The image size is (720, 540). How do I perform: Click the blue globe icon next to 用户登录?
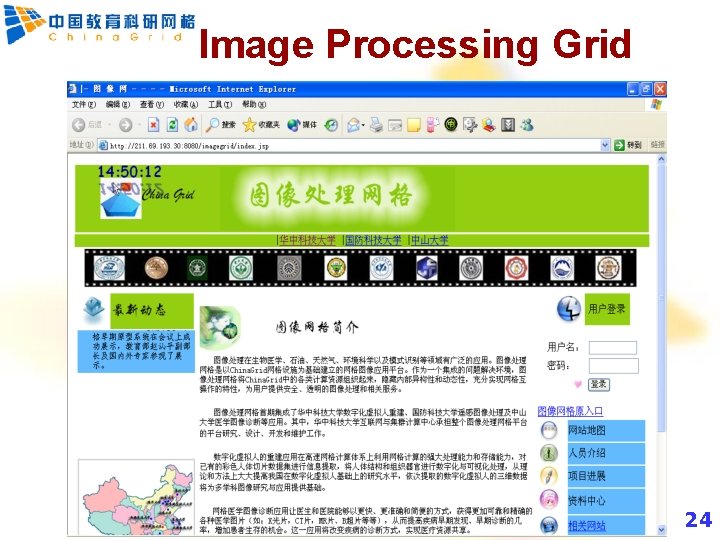[568, 309]
